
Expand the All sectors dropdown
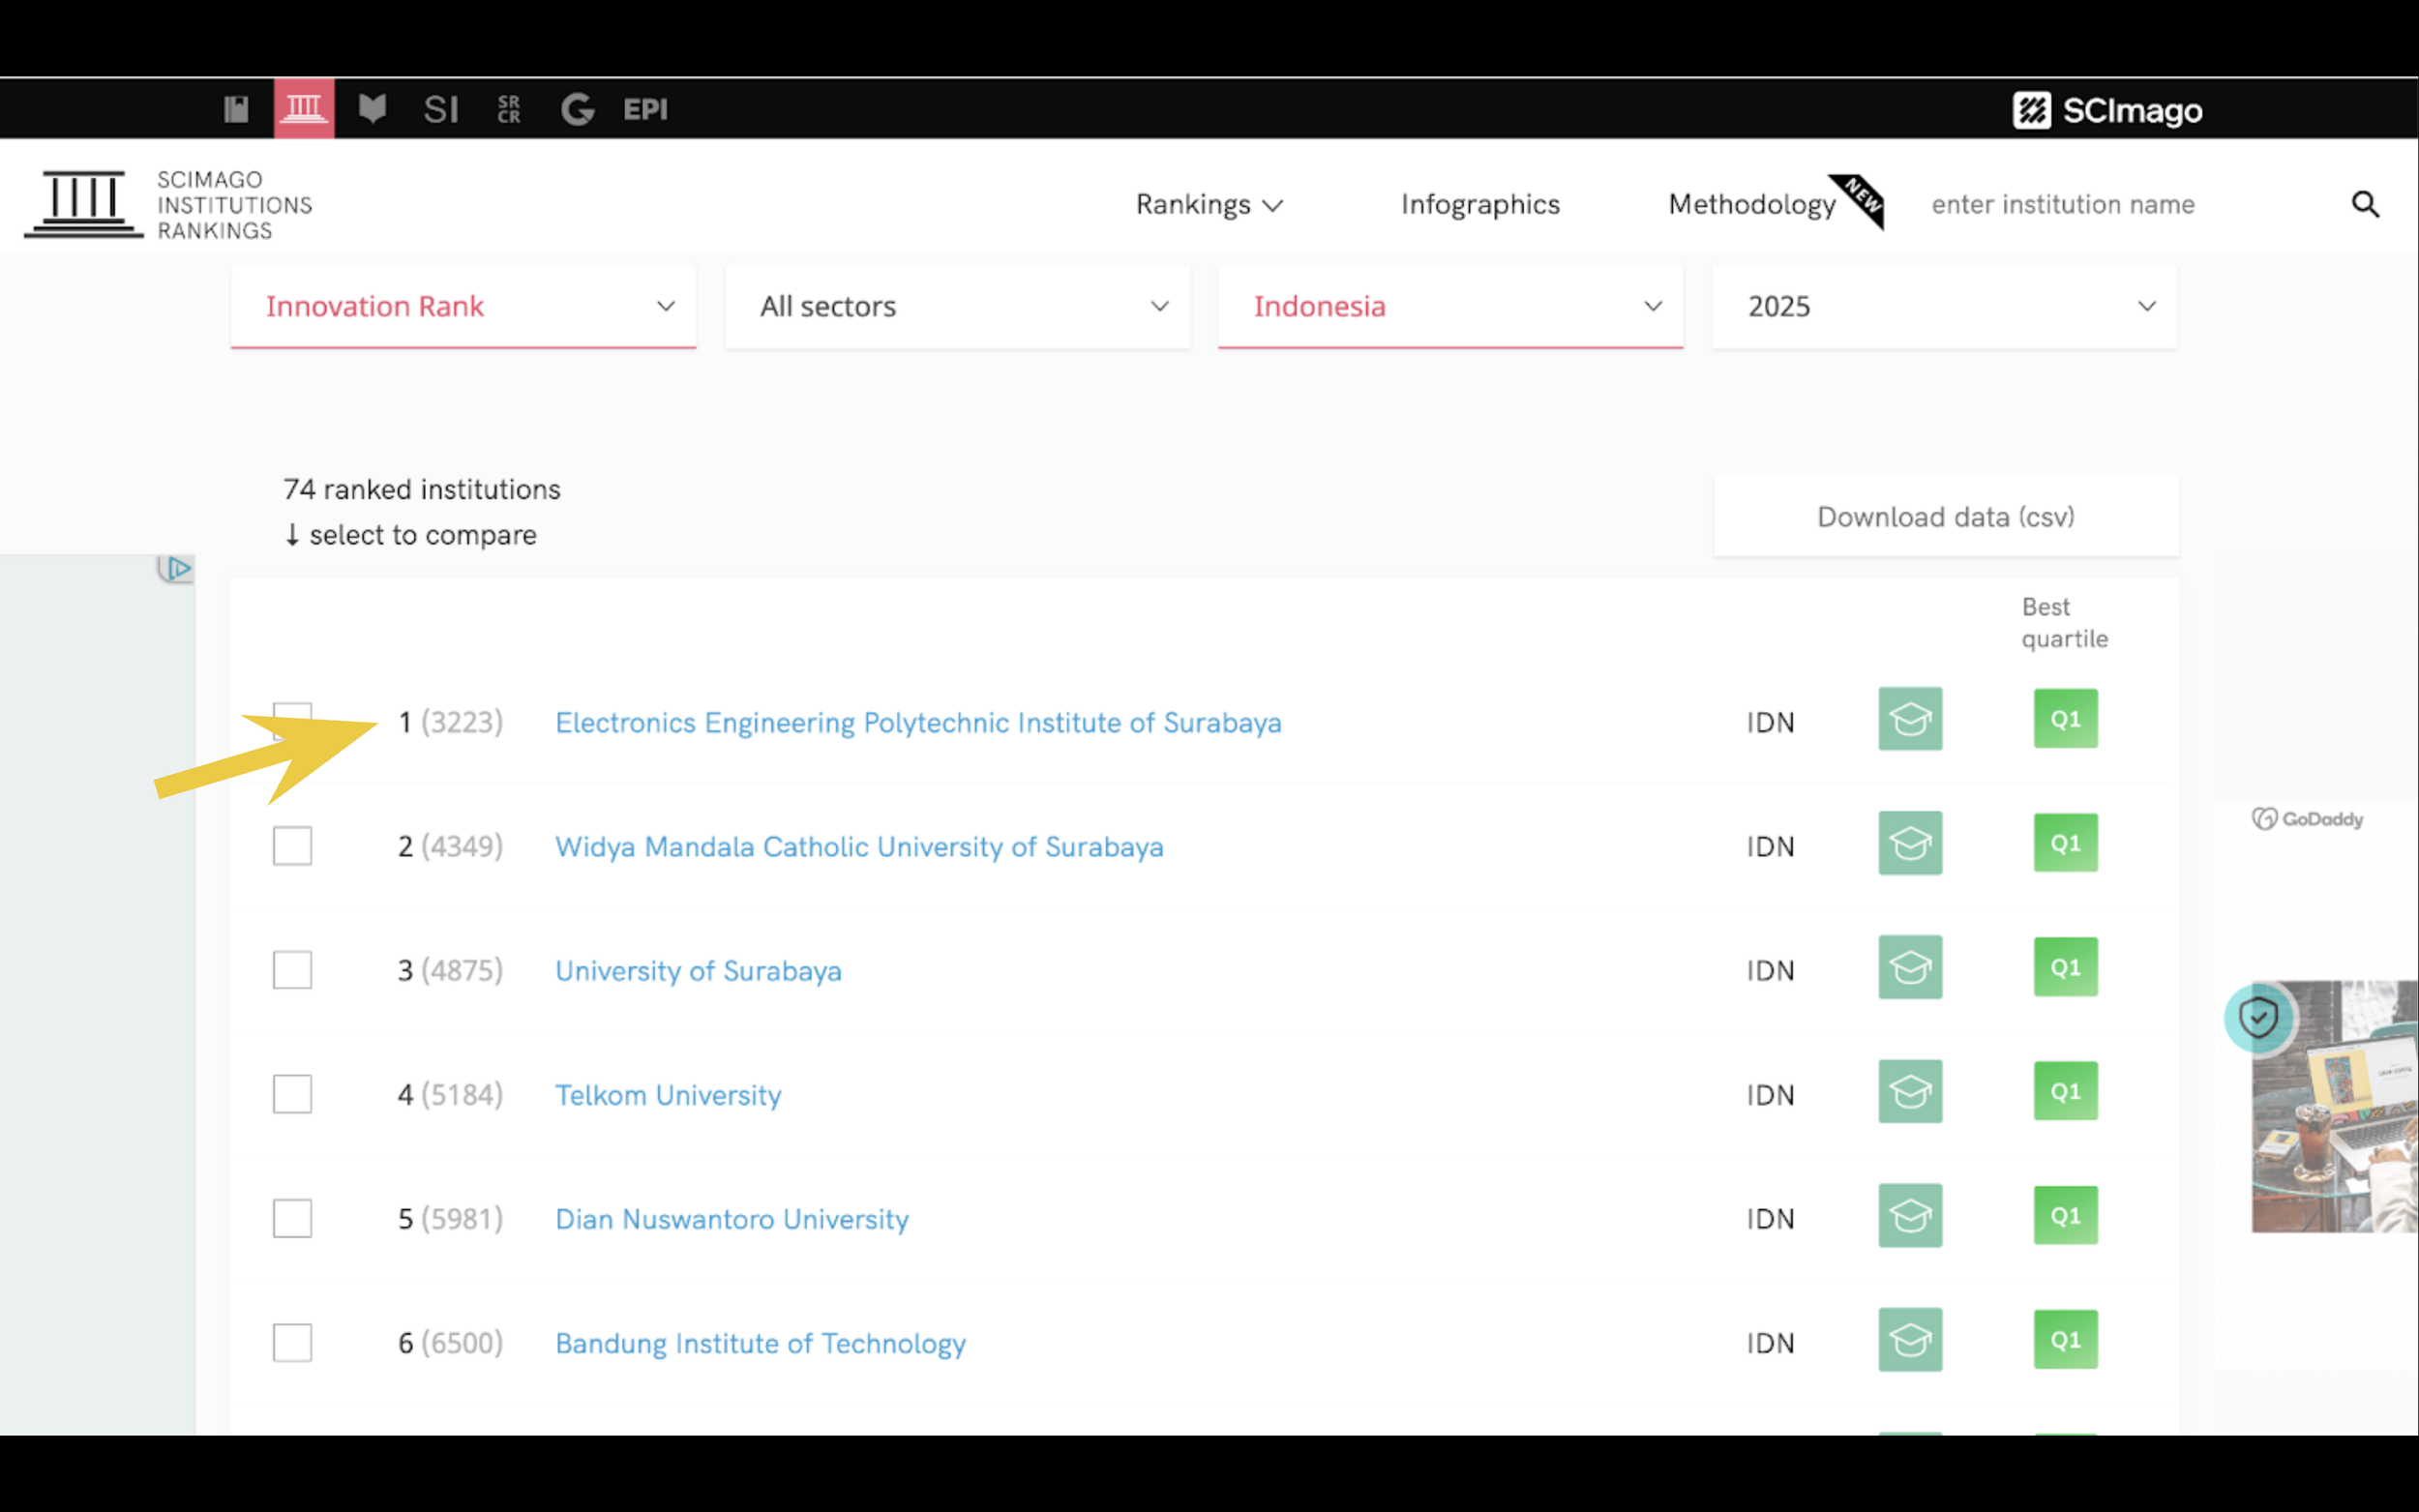coord(957,306)
